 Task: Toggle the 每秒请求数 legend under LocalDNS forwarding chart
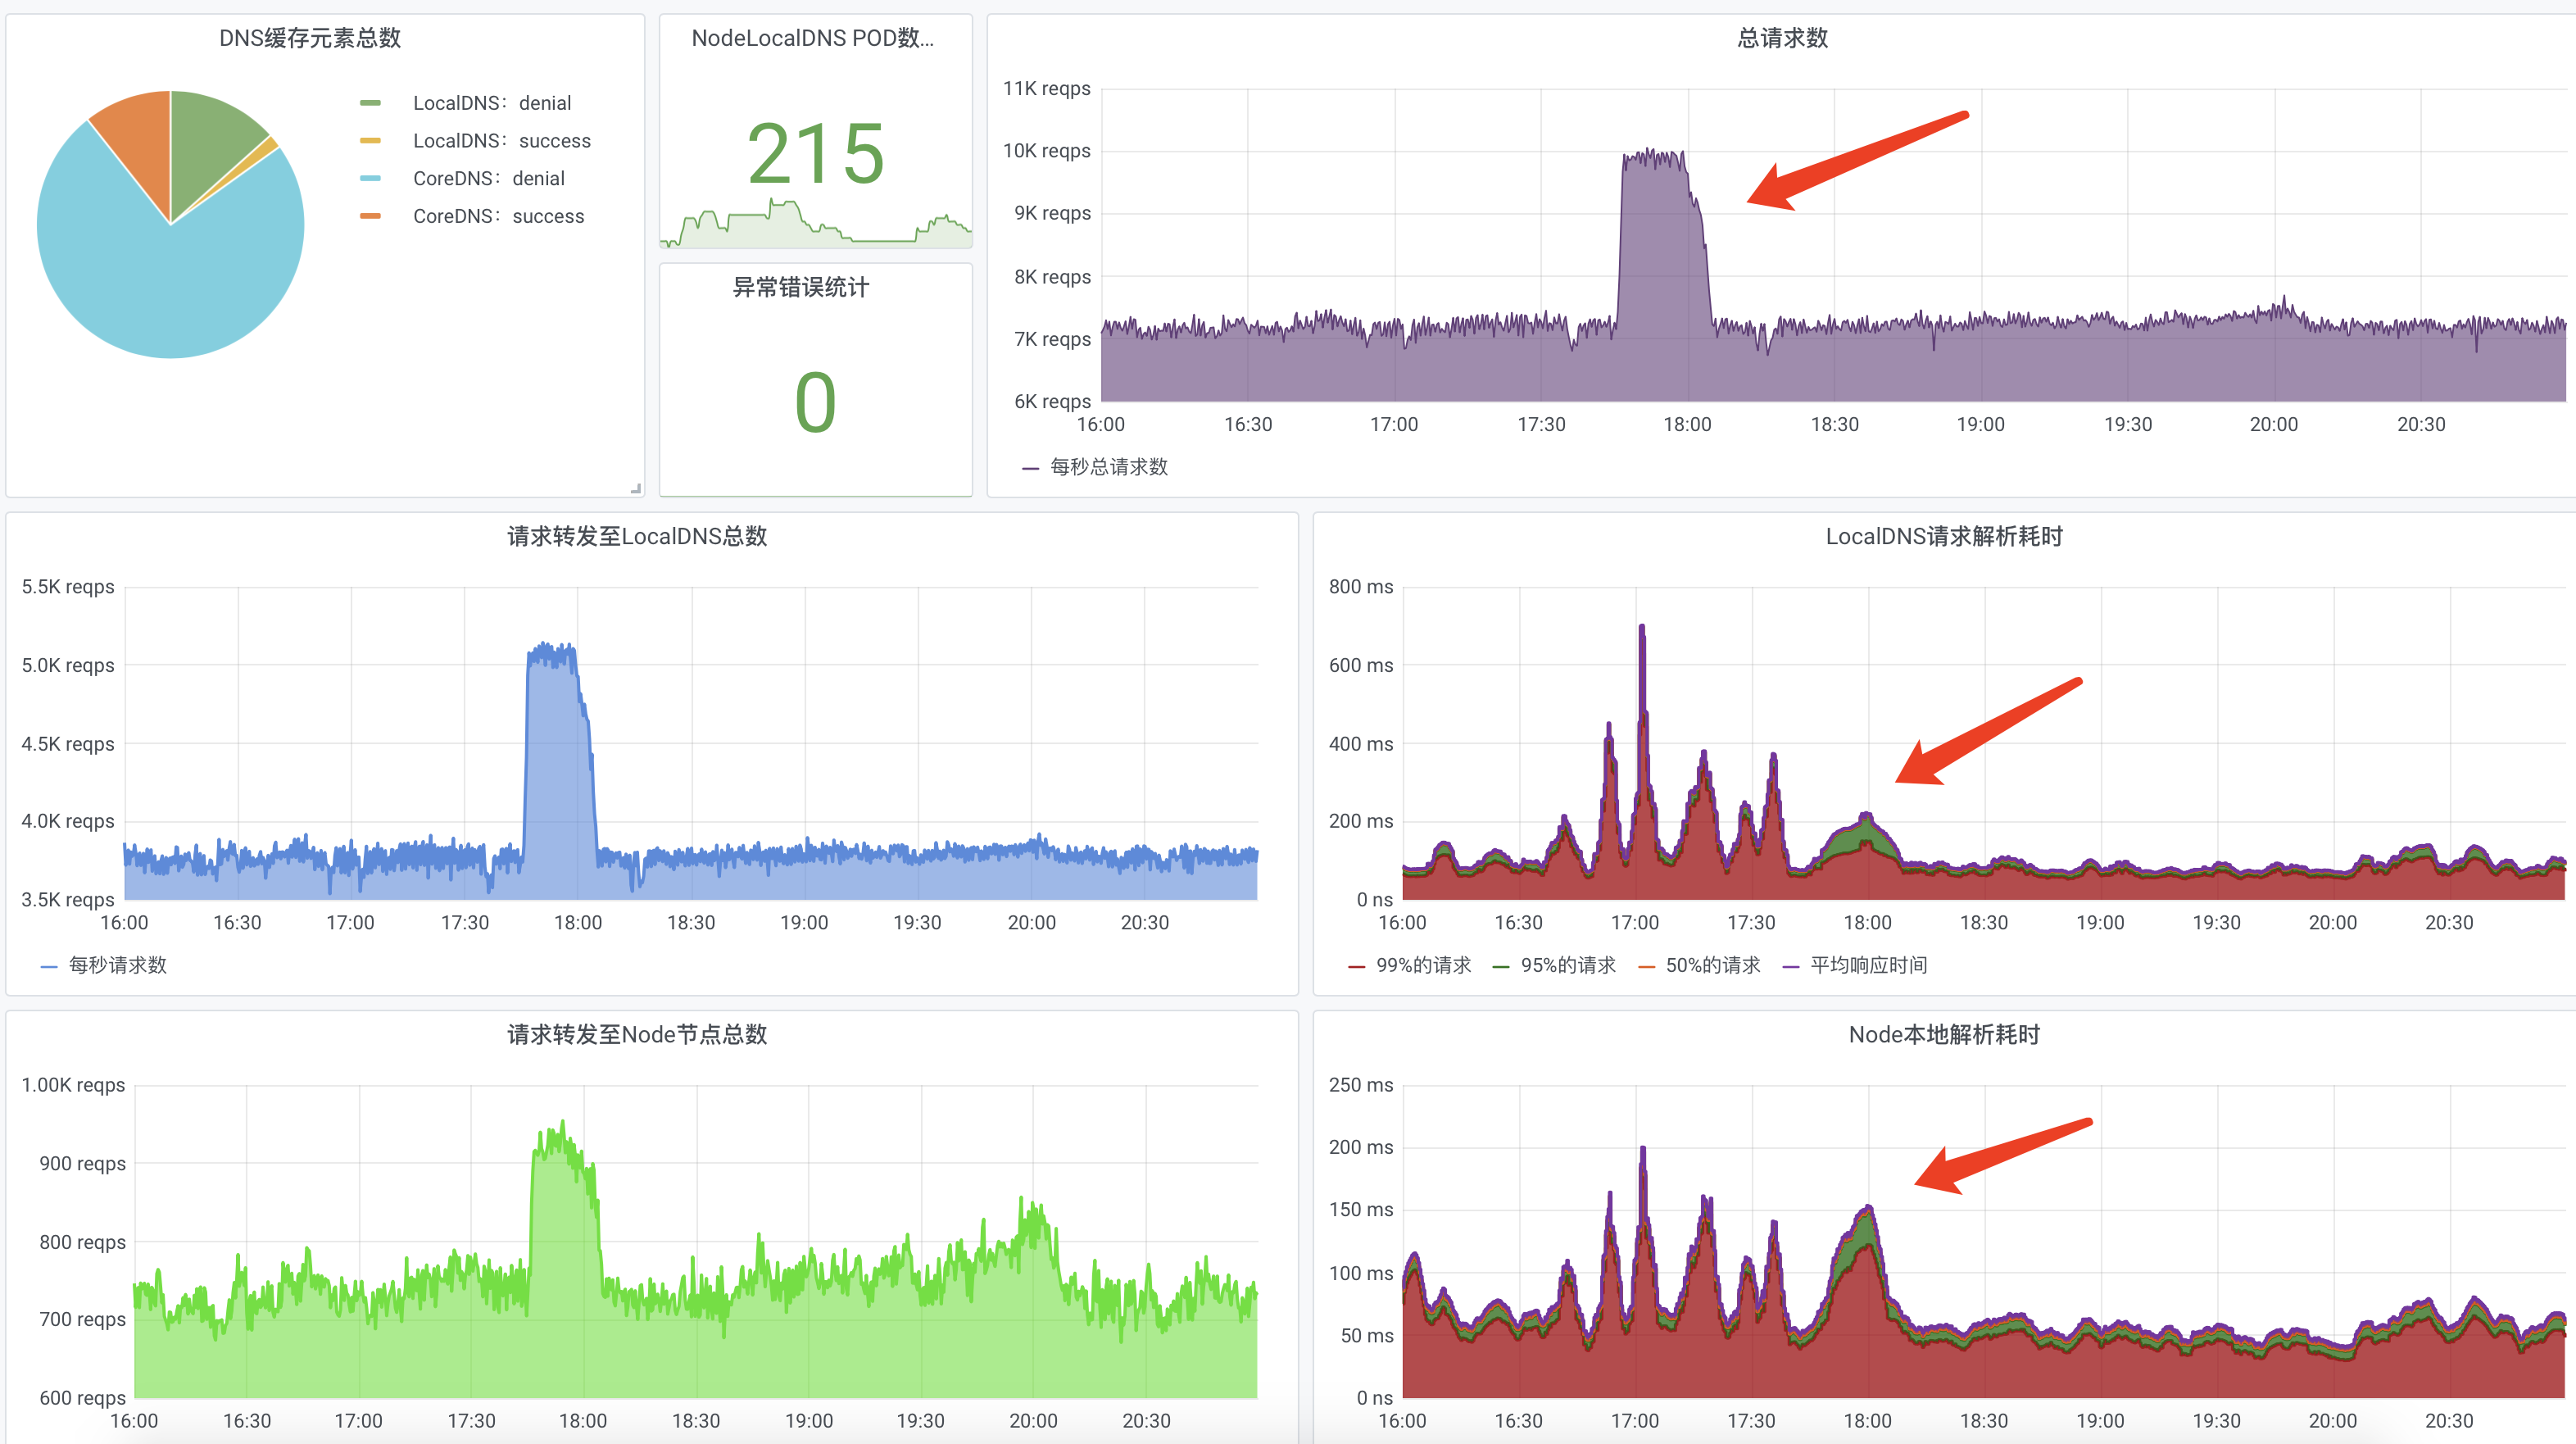tap(117, 964)
